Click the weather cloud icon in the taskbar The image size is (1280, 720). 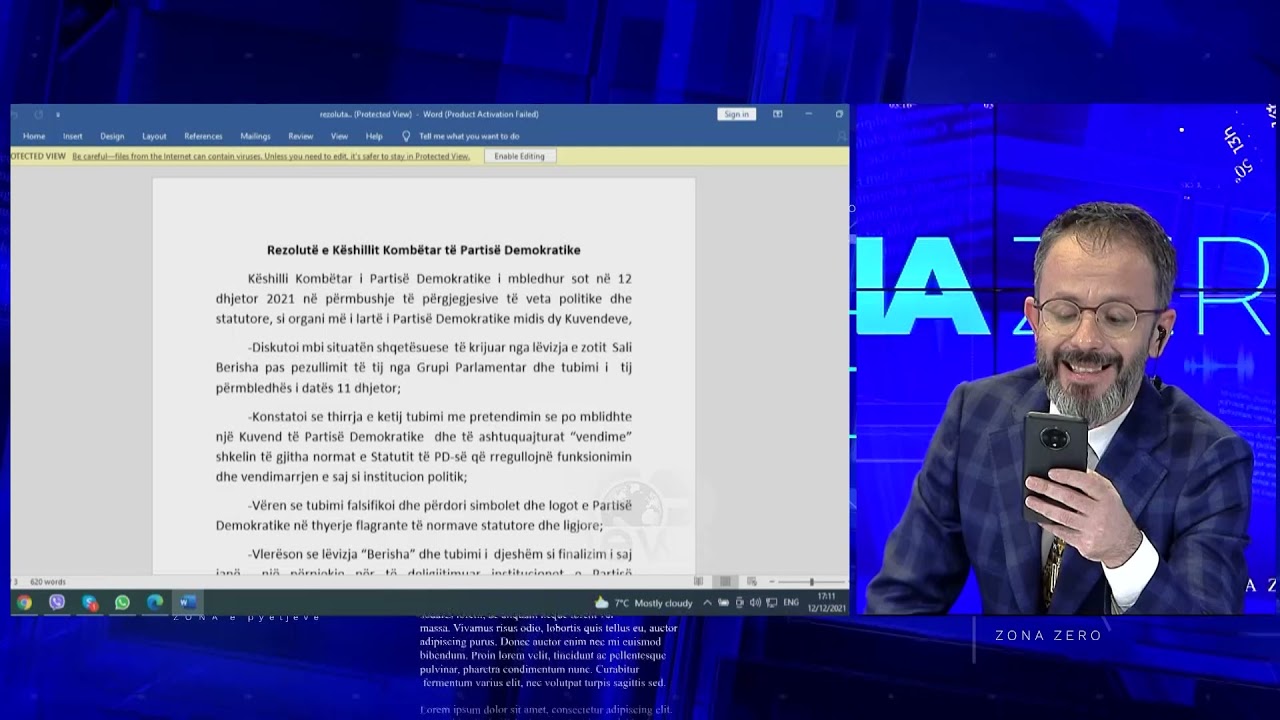601,602
